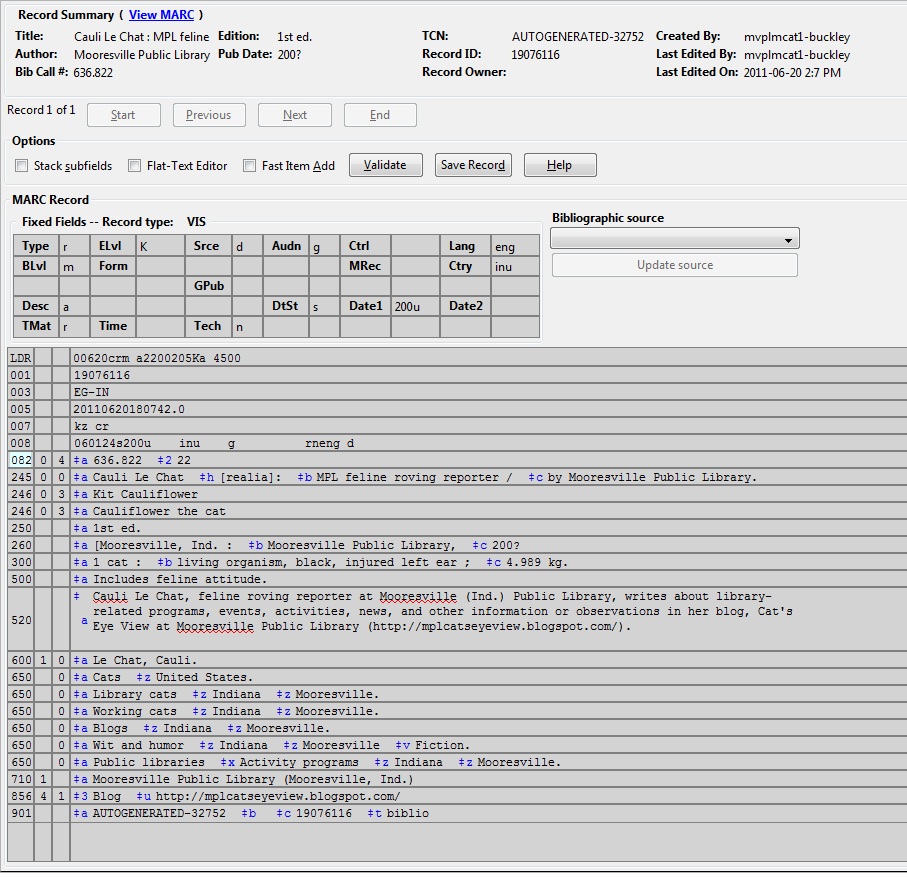Viewport: 907px width, 881px height.
Task: Click the 710 field Mooresville Public Library
Action: [x=488, y=779]
